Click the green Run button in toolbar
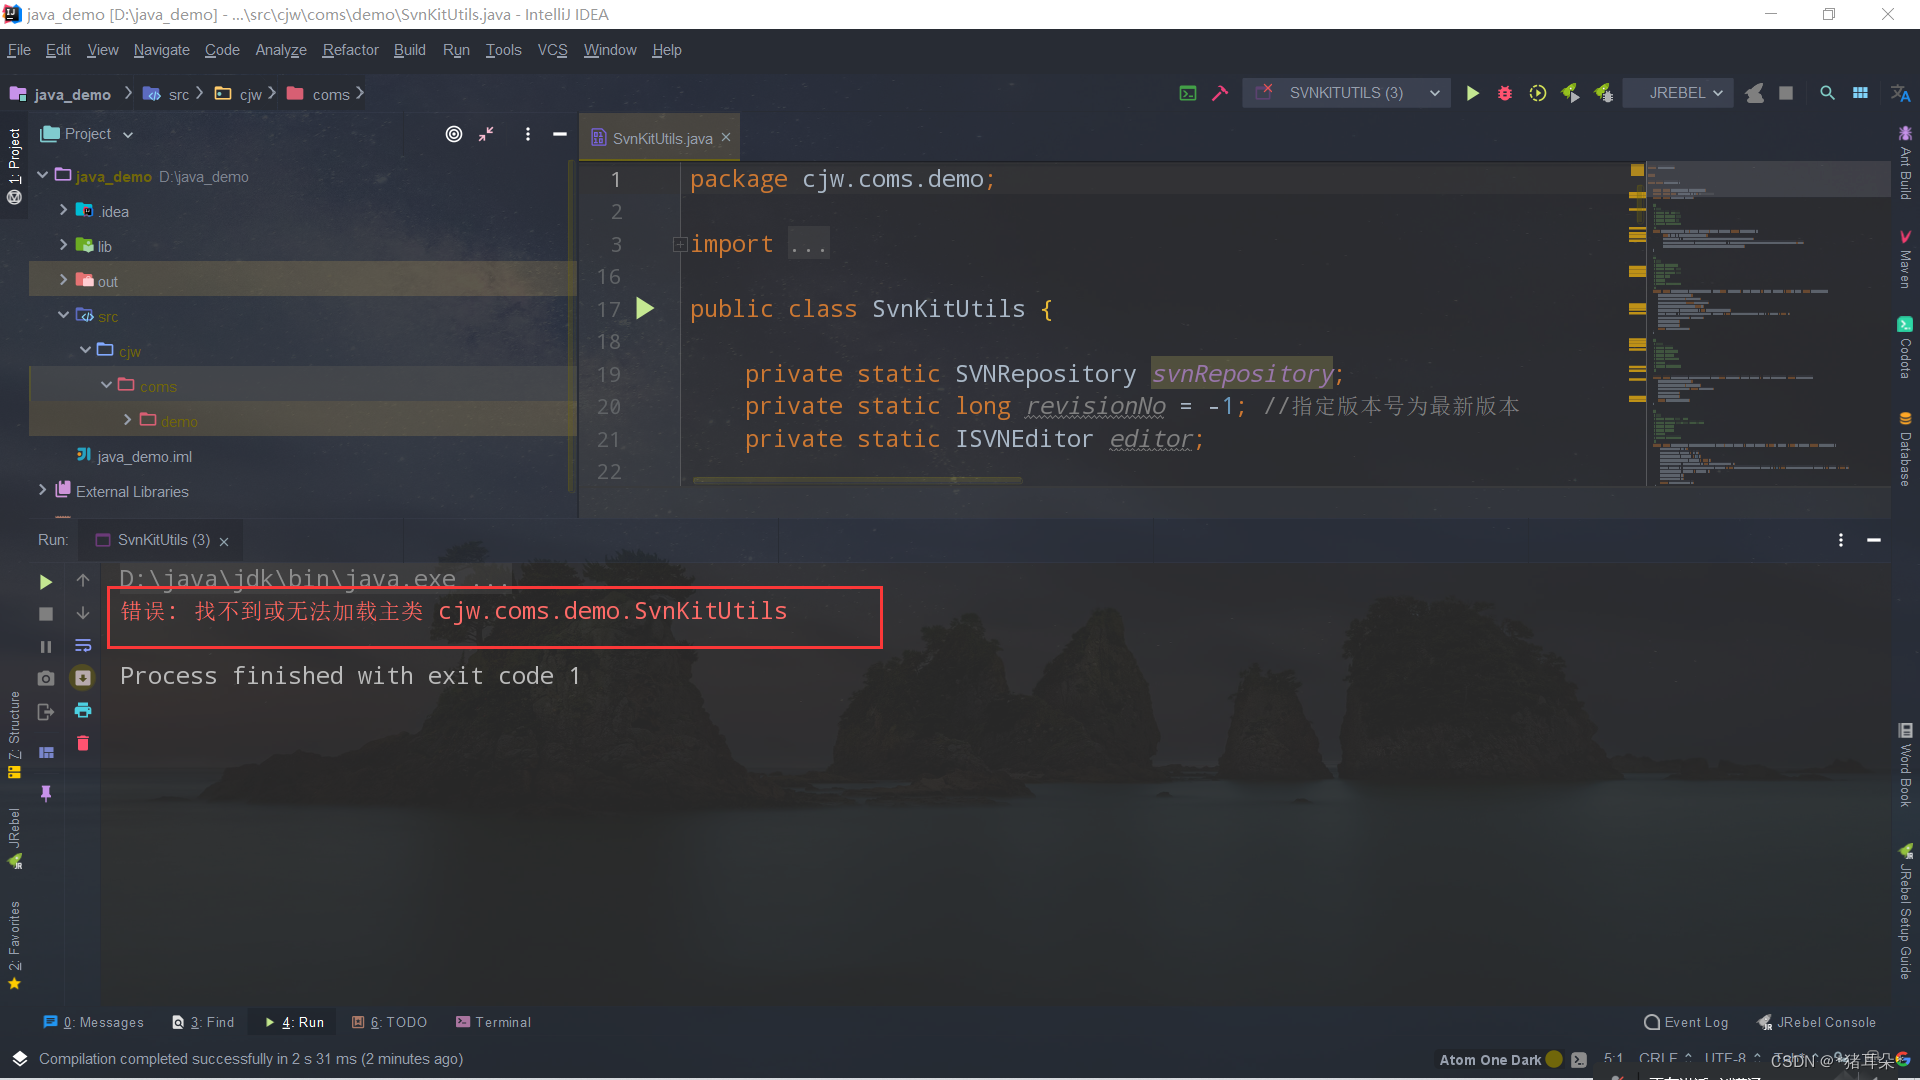 click(1472, 93)
